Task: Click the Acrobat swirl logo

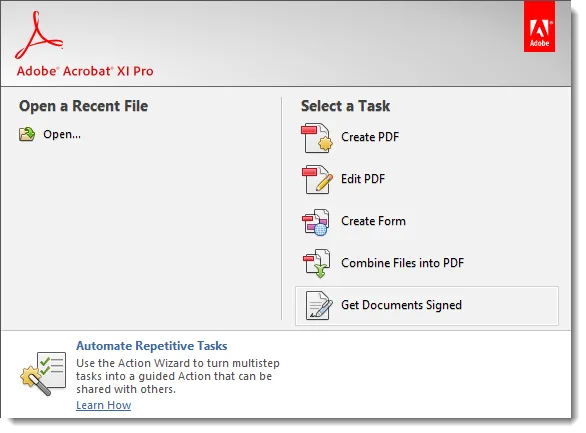Action: [38, 35]
